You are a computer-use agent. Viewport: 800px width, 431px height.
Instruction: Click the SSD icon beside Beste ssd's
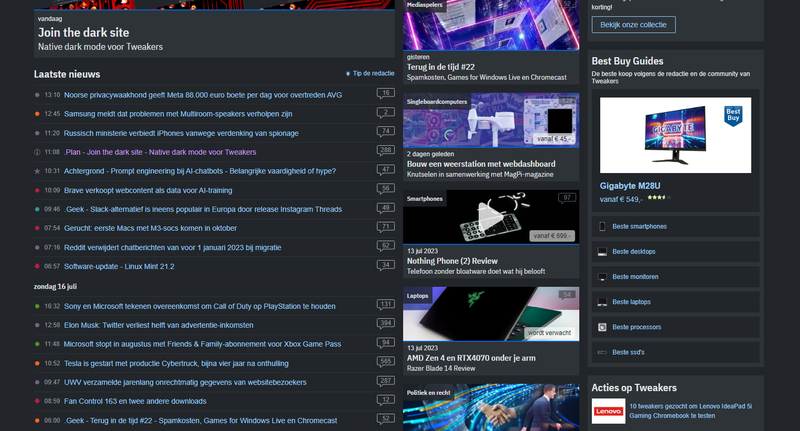point(602,352)
